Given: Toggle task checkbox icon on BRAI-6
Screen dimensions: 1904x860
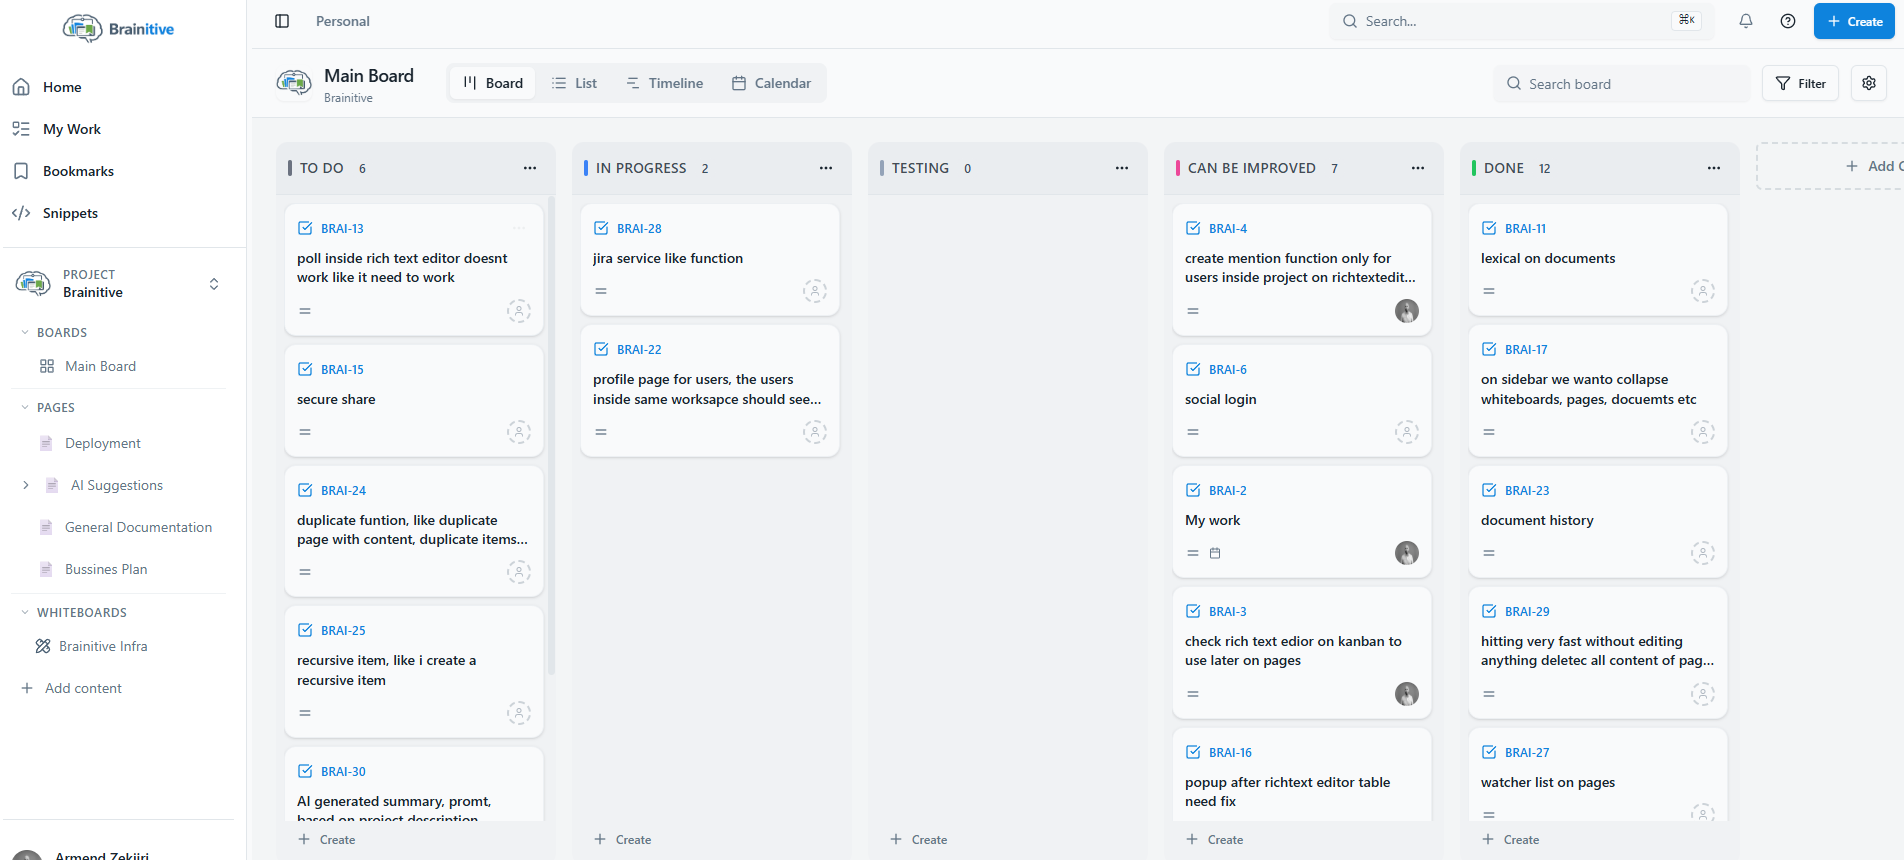Looking at the screenshot, I should point(1193,369).
